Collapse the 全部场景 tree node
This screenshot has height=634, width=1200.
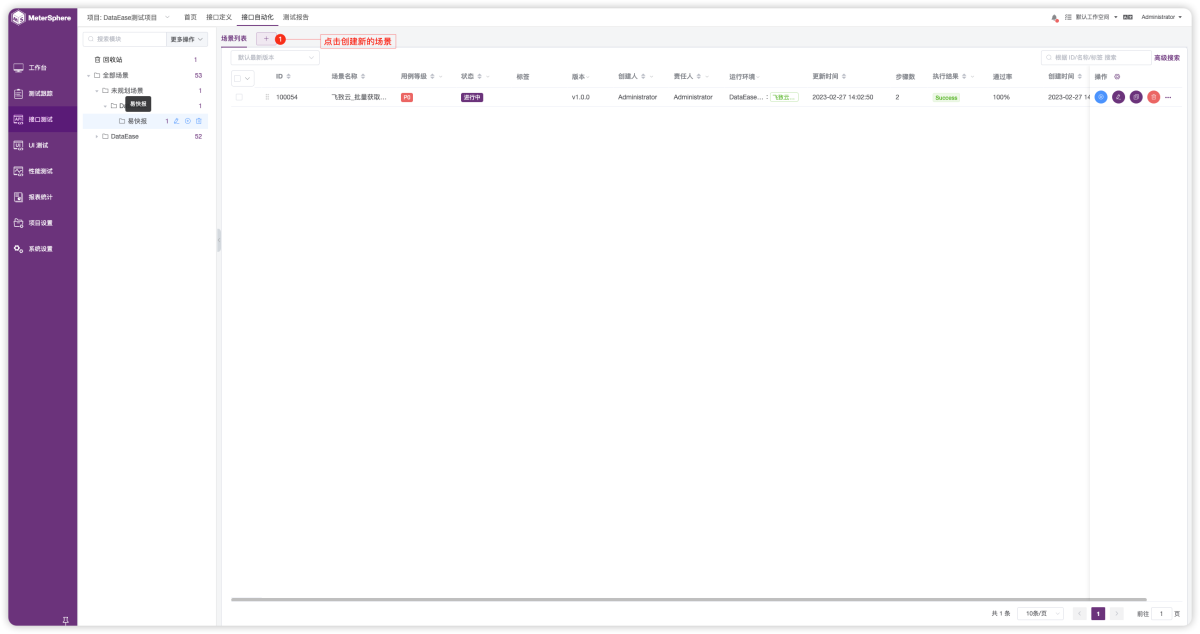pos(88,75)
